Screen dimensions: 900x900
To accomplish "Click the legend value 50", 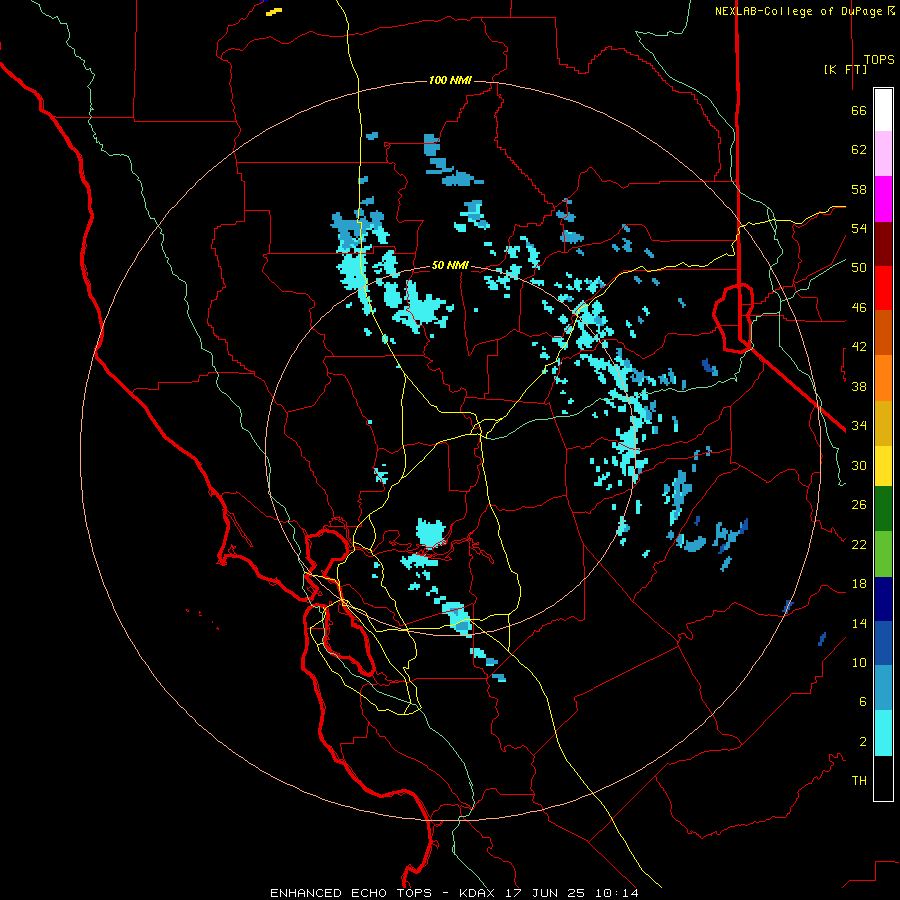I will pyautogui.click(x=859, y=268).
